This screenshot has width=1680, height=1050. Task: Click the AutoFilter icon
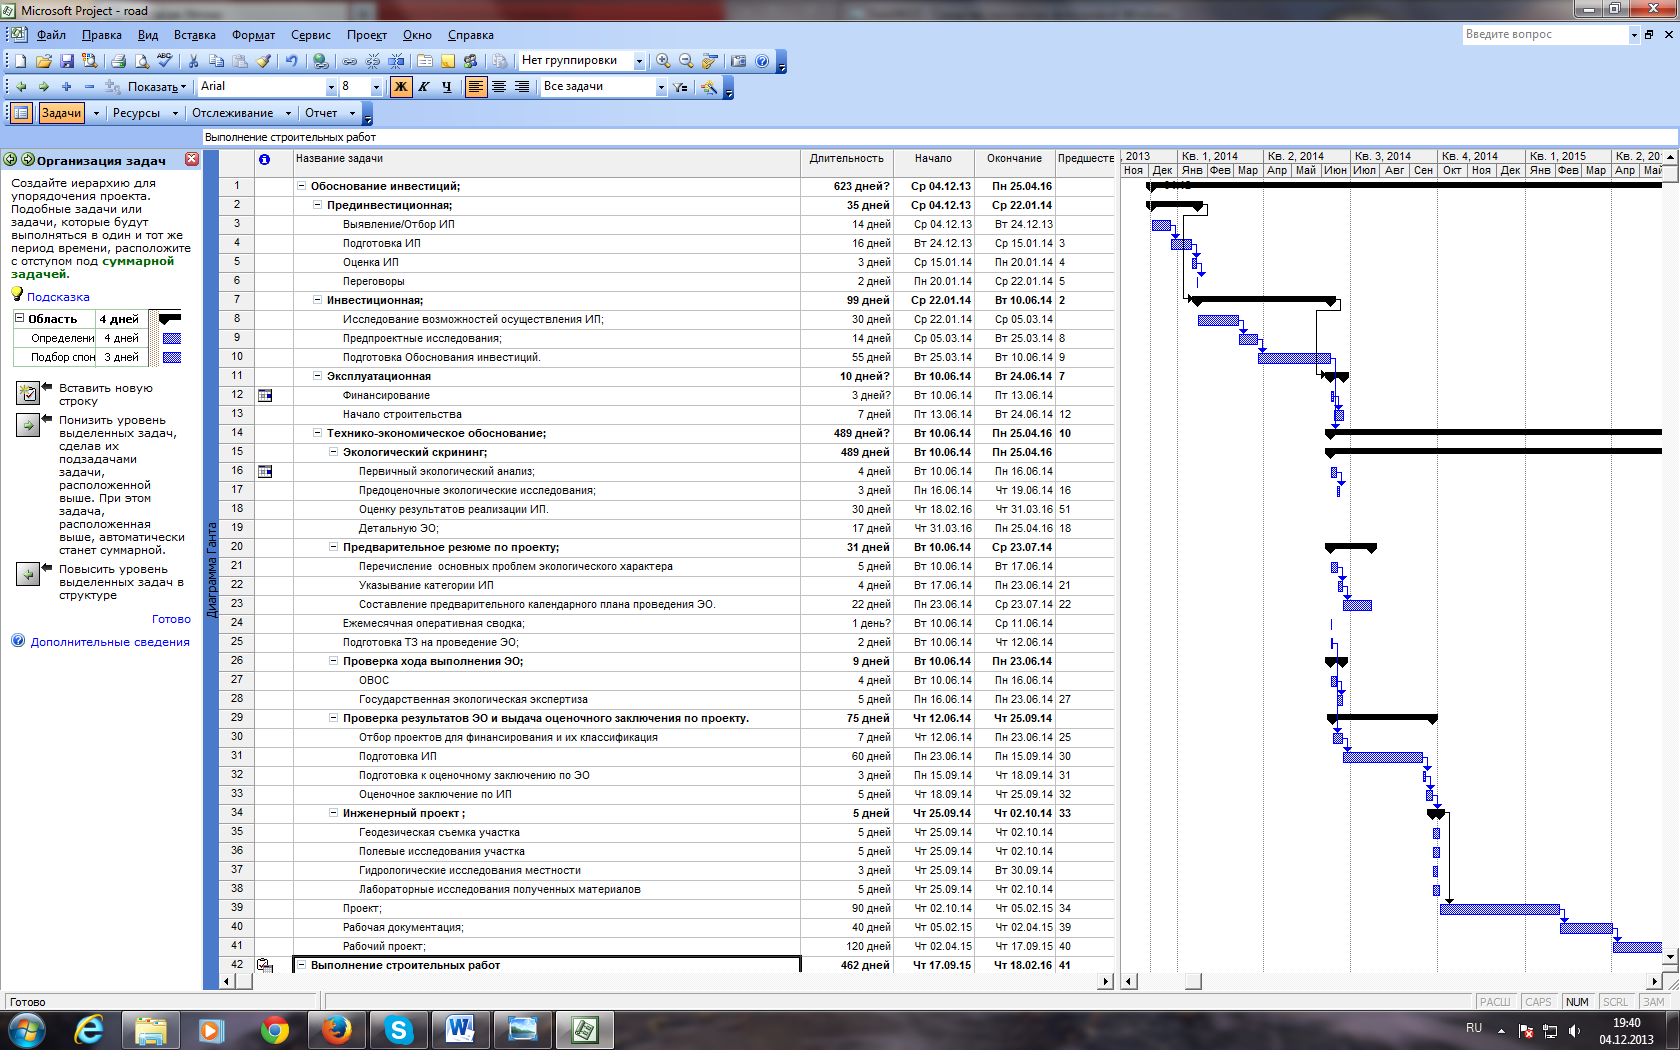(x=681, y=87)
